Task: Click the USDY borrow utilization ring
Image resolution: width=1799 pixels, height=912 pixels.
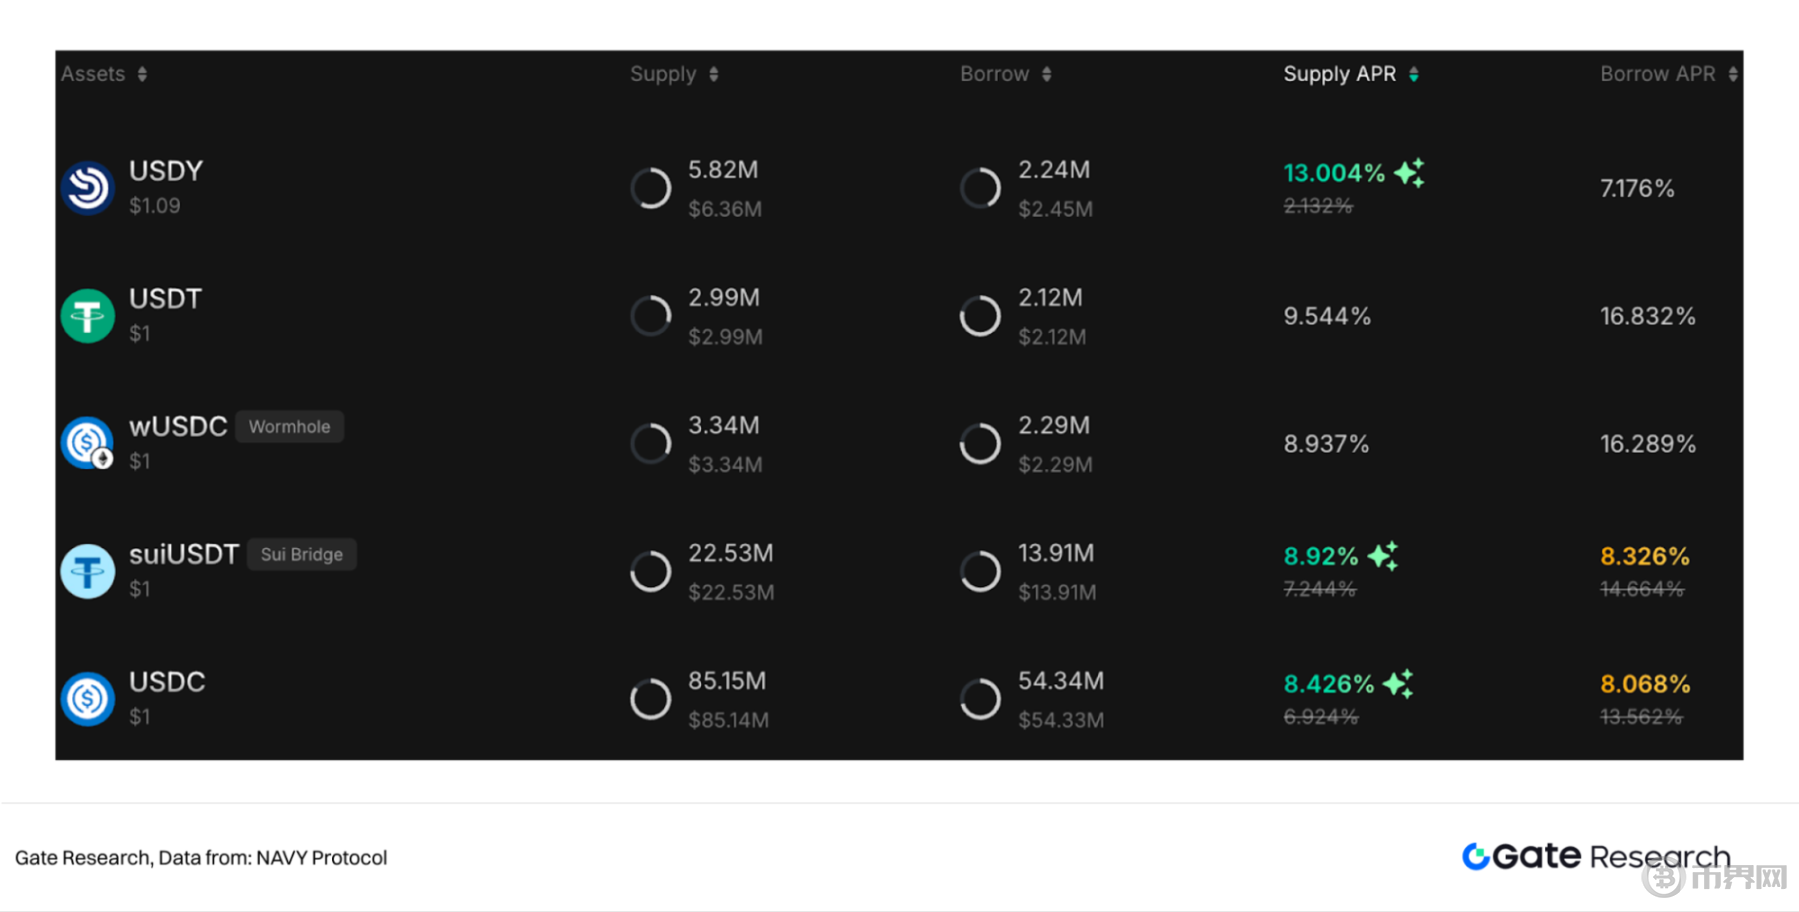Action: tap(980, 188)
